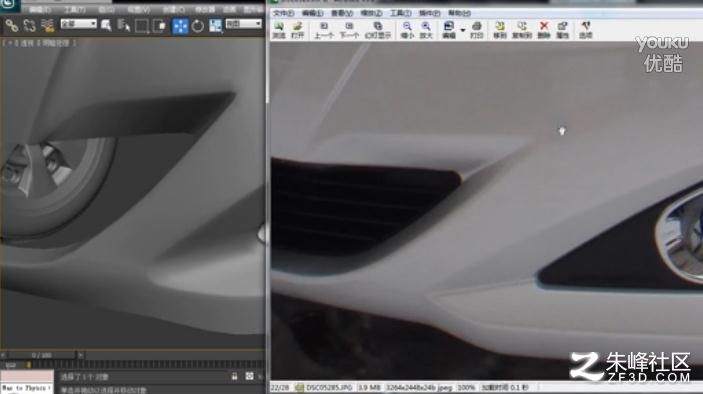Expand the Edit button dropdown arrow
The width and height of the screenshot is (703, 394).
[463, 30]
